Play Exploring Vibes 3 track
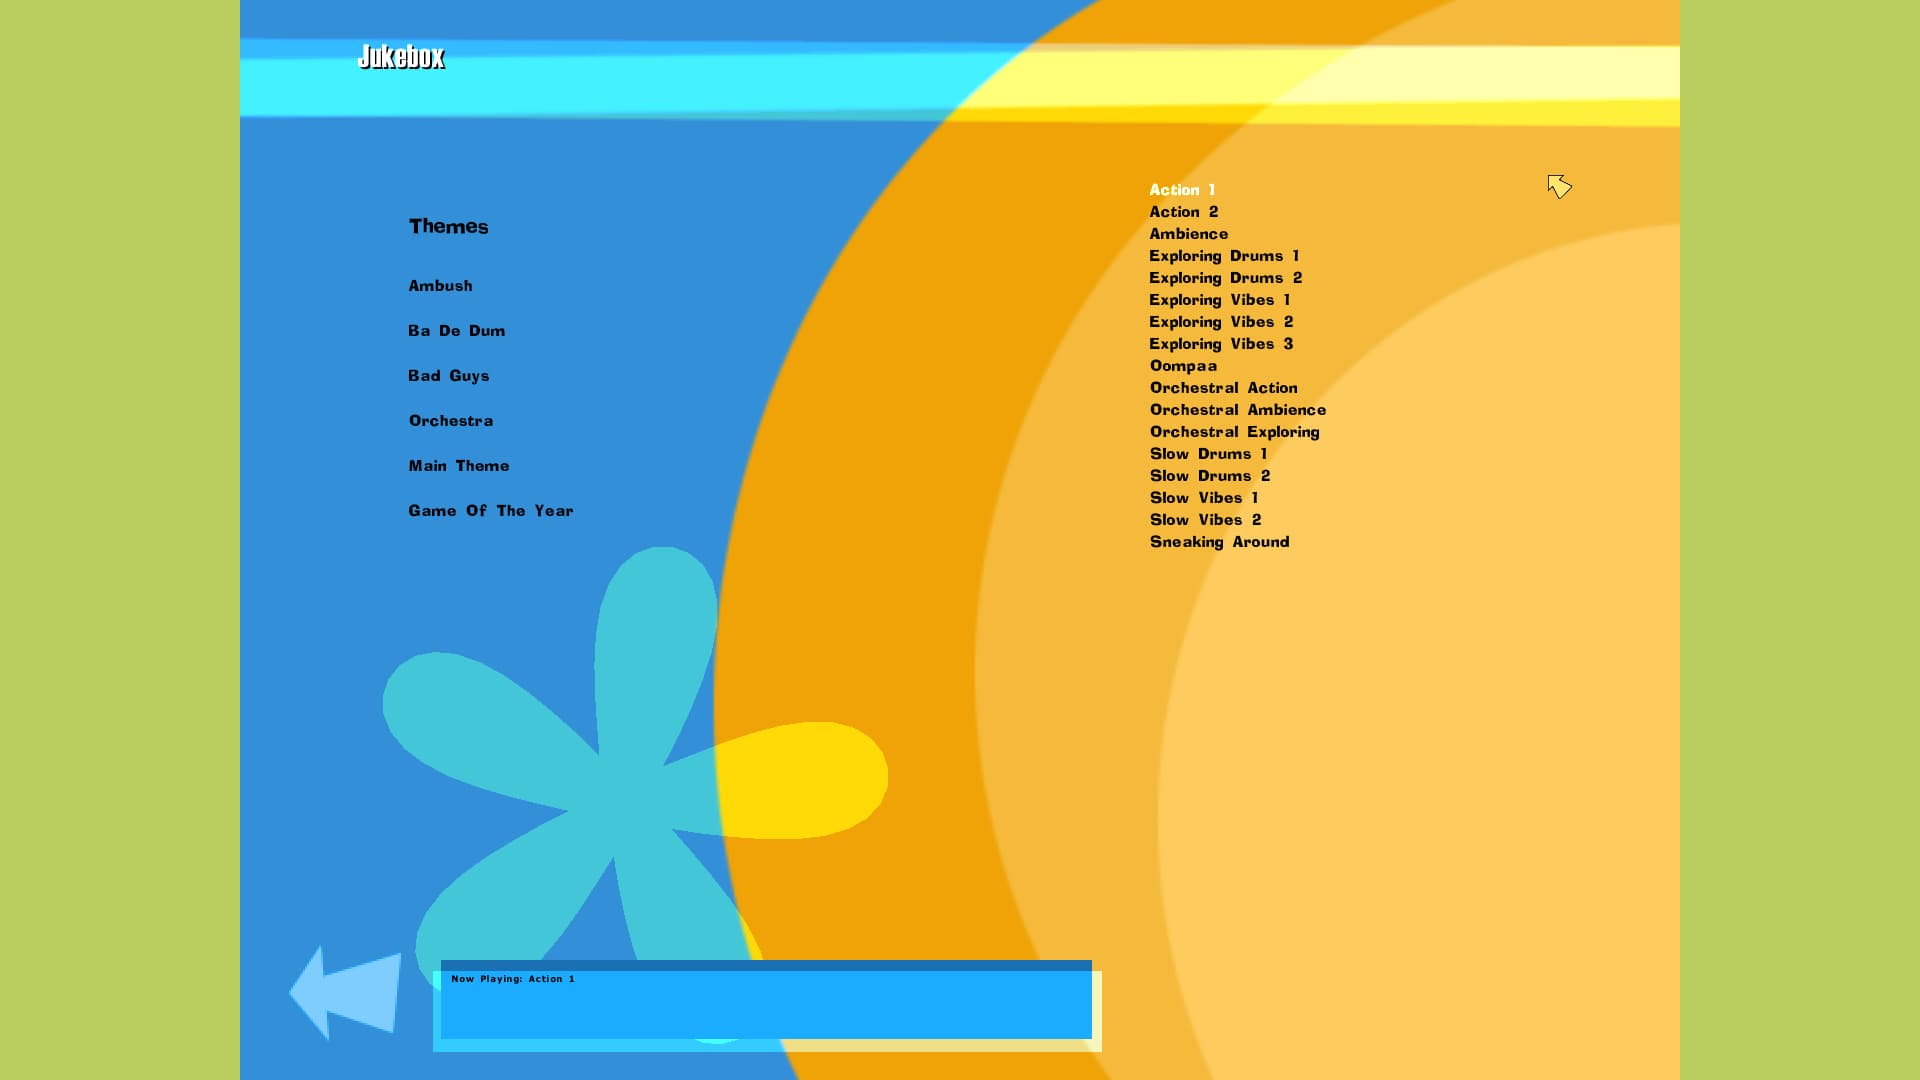Screen dimensions: 1920x1080 click(1221, 344)
